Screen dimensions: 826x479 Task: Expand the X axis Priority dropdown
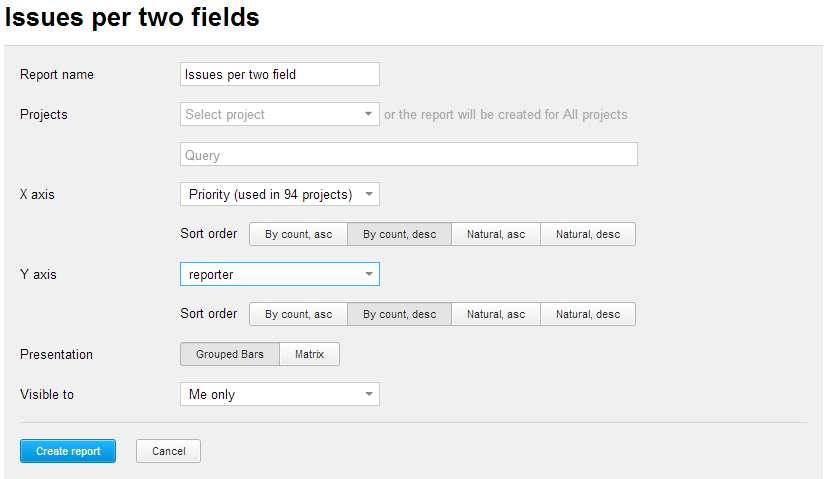point(279,194)
